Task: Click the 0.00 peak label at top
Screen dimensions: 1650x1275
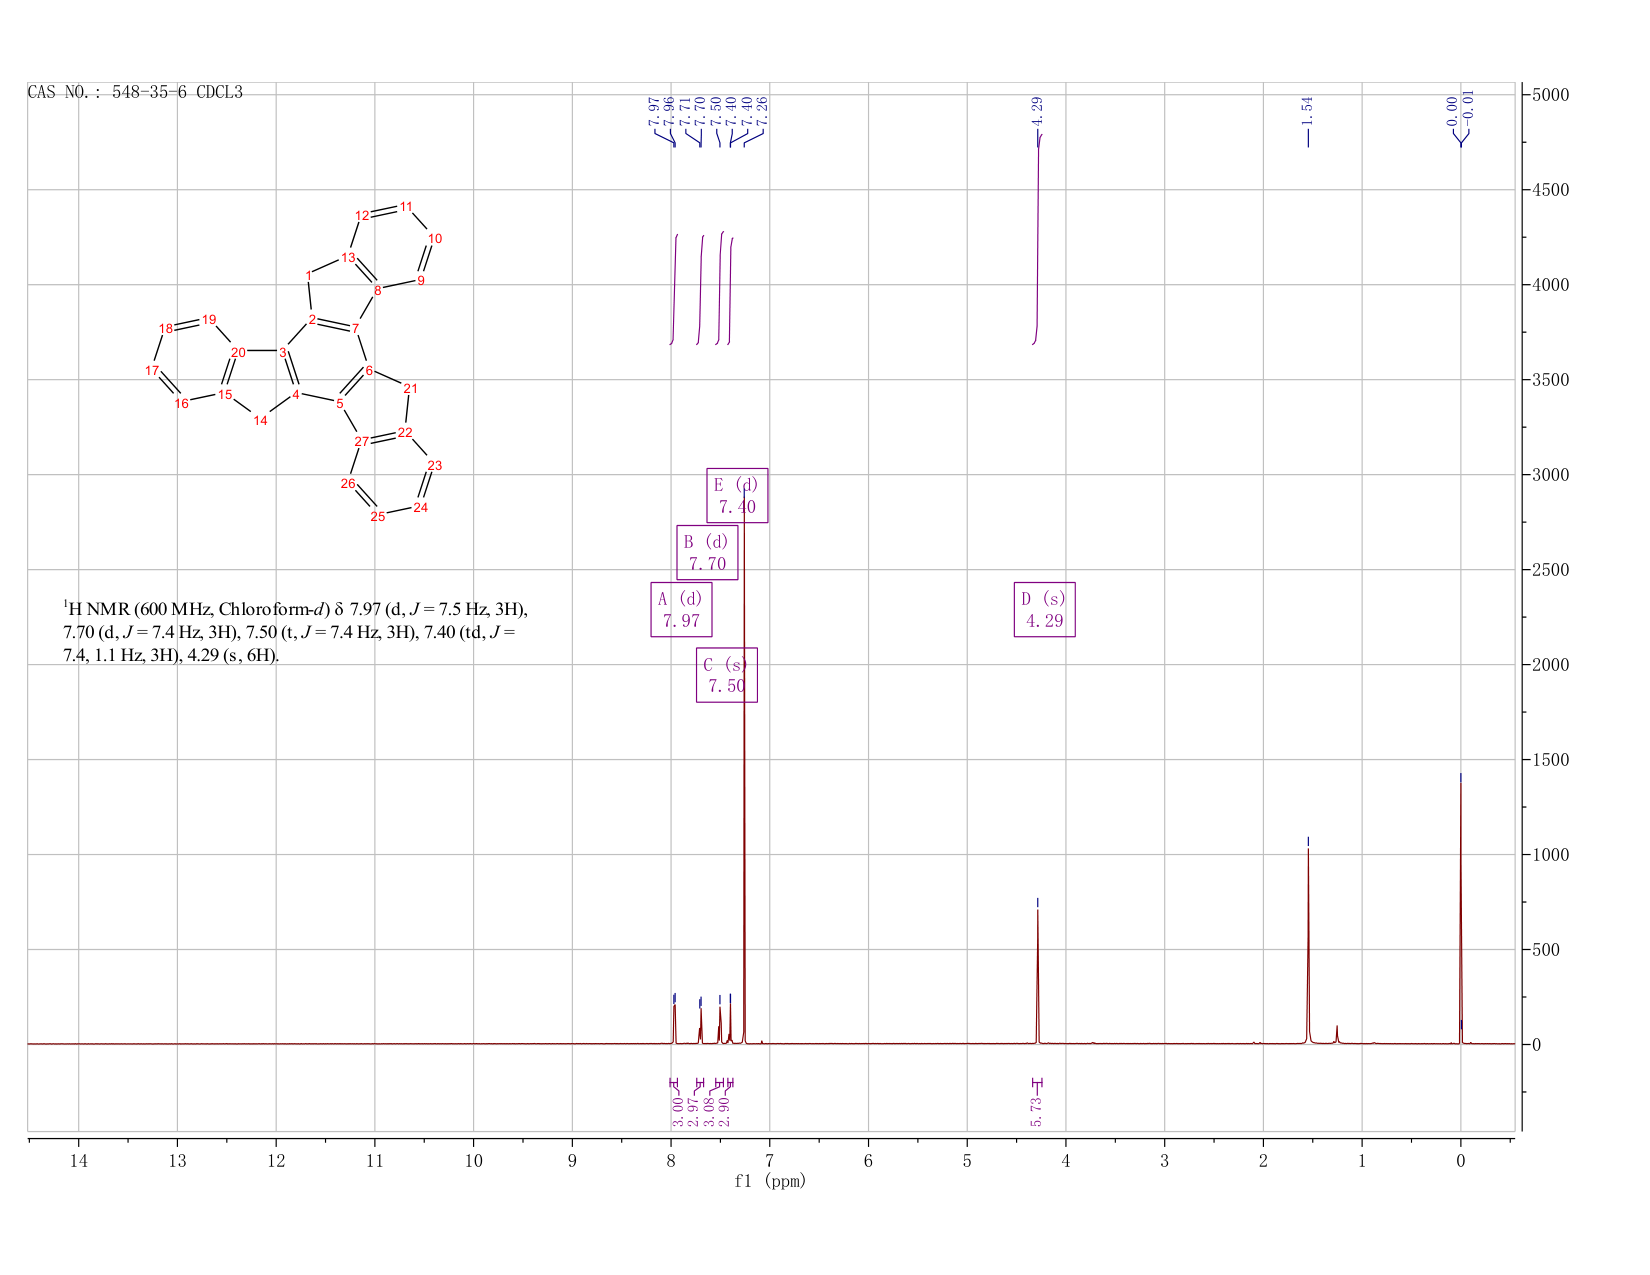Action: pos(1452,110)
